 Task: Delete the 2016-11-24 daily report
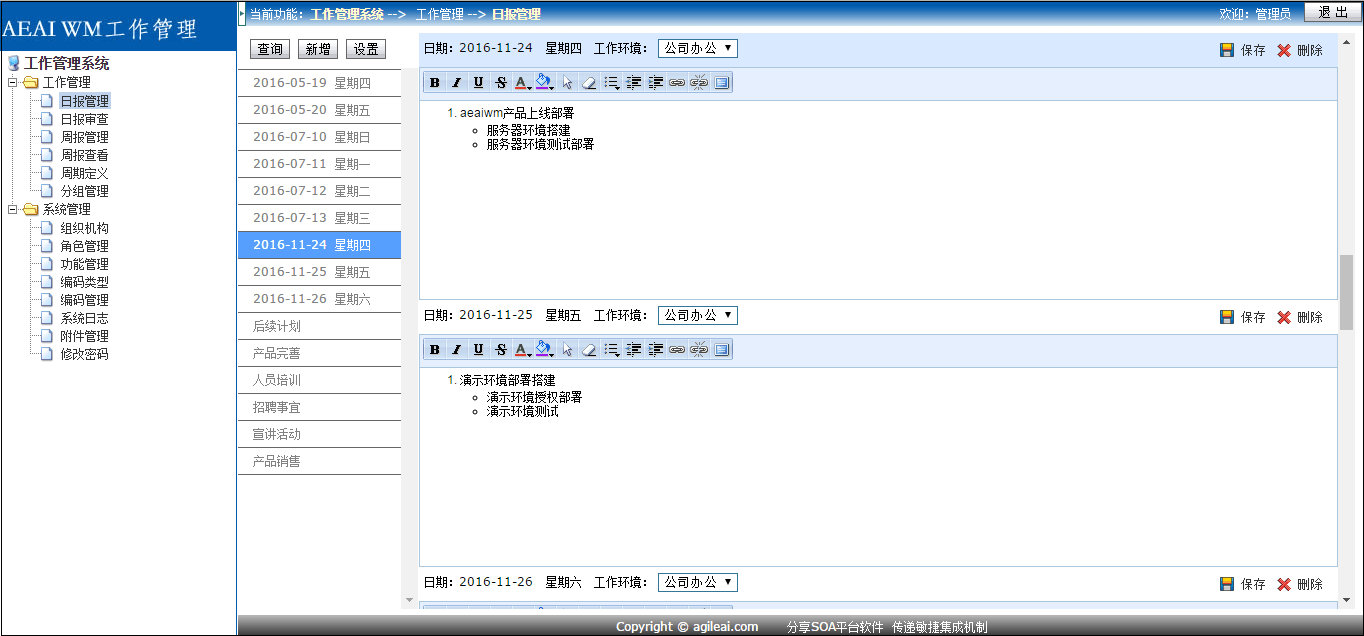1300,50
